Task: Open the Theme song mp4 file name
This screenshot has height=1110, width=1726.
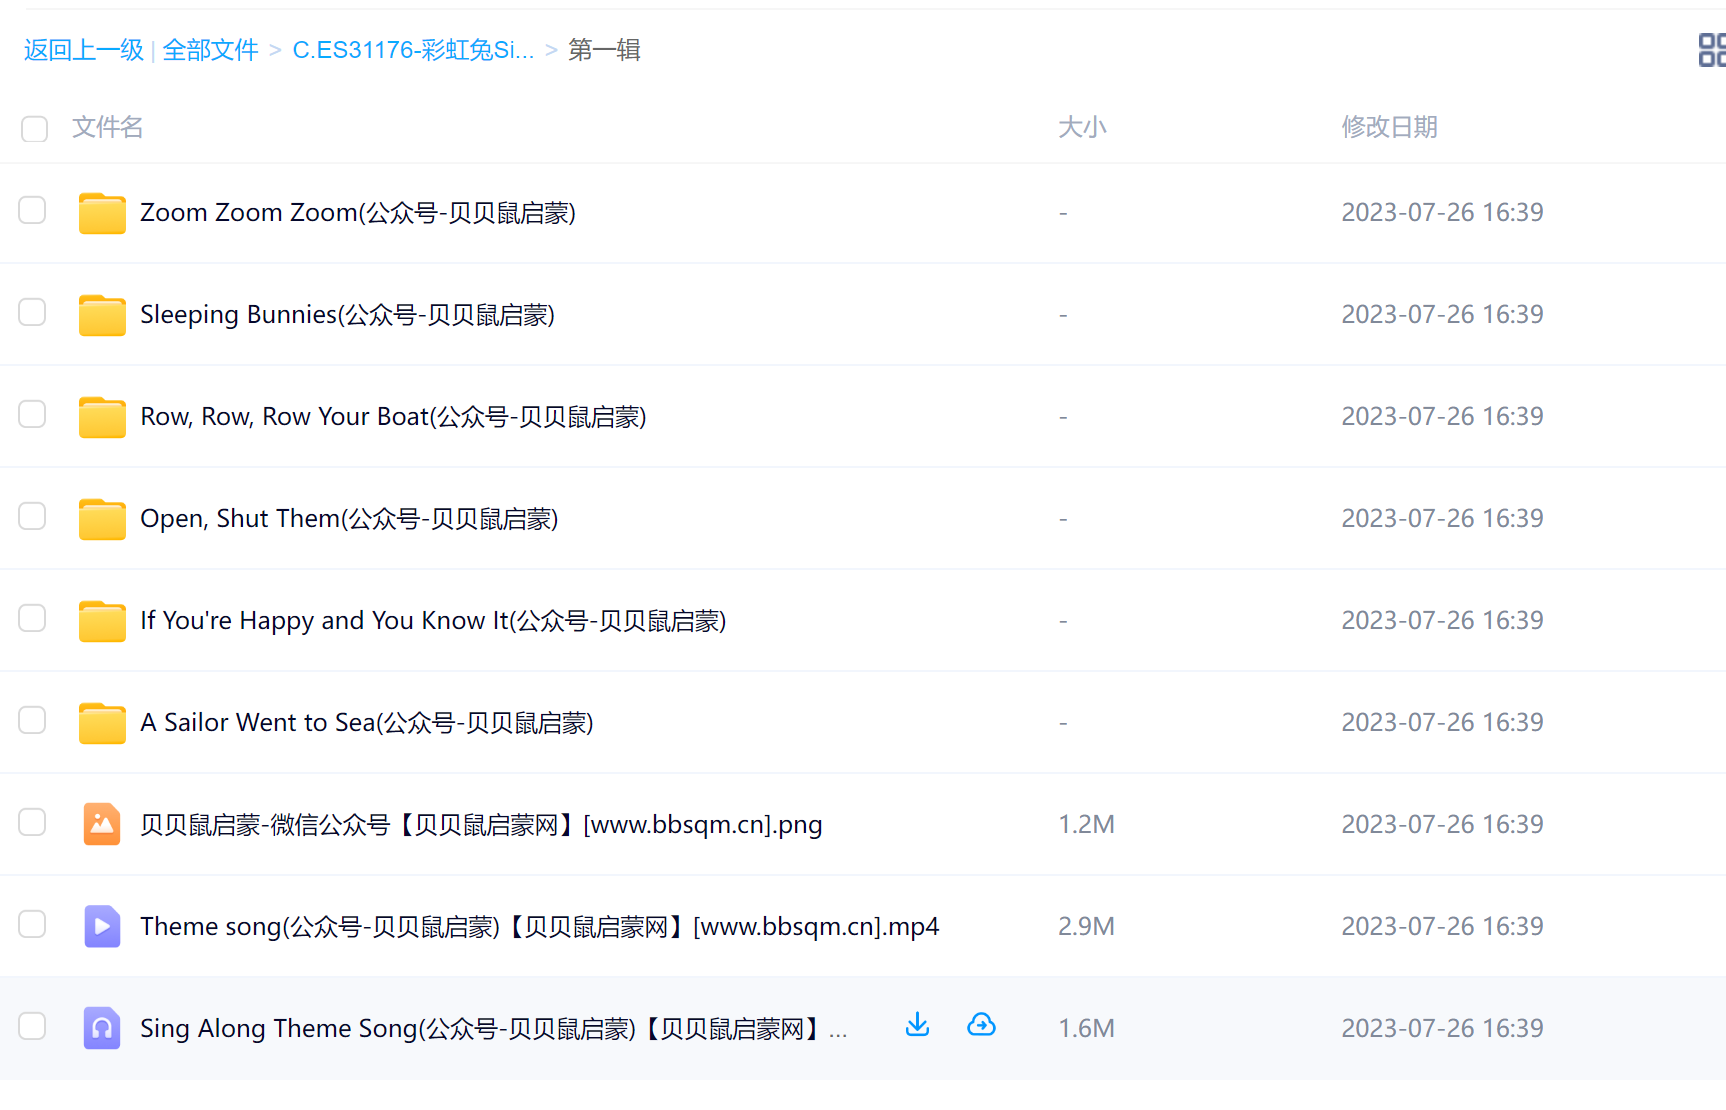Action: 539,927
